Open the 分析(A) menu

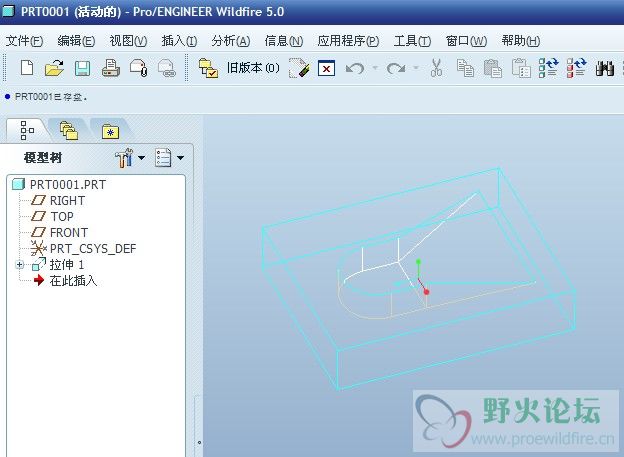click(231, 41)
